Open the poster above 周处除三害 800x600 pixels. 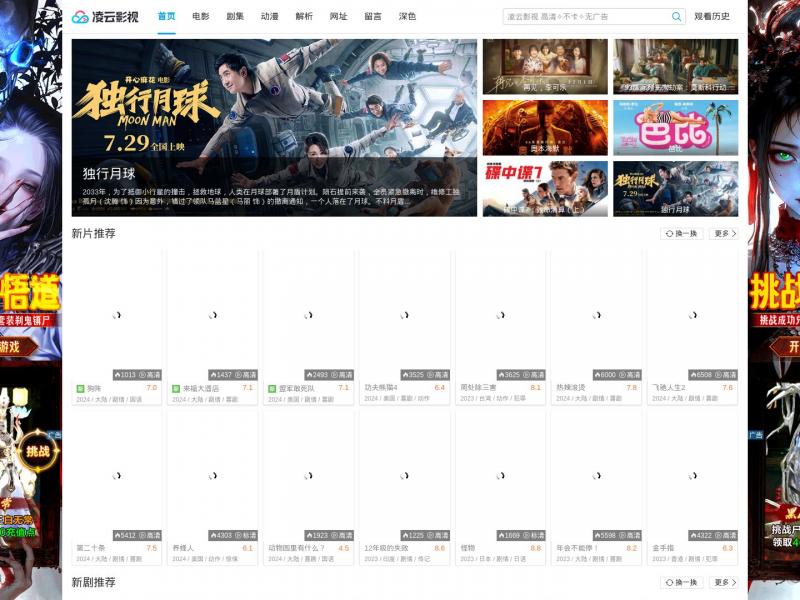point(501,315)
